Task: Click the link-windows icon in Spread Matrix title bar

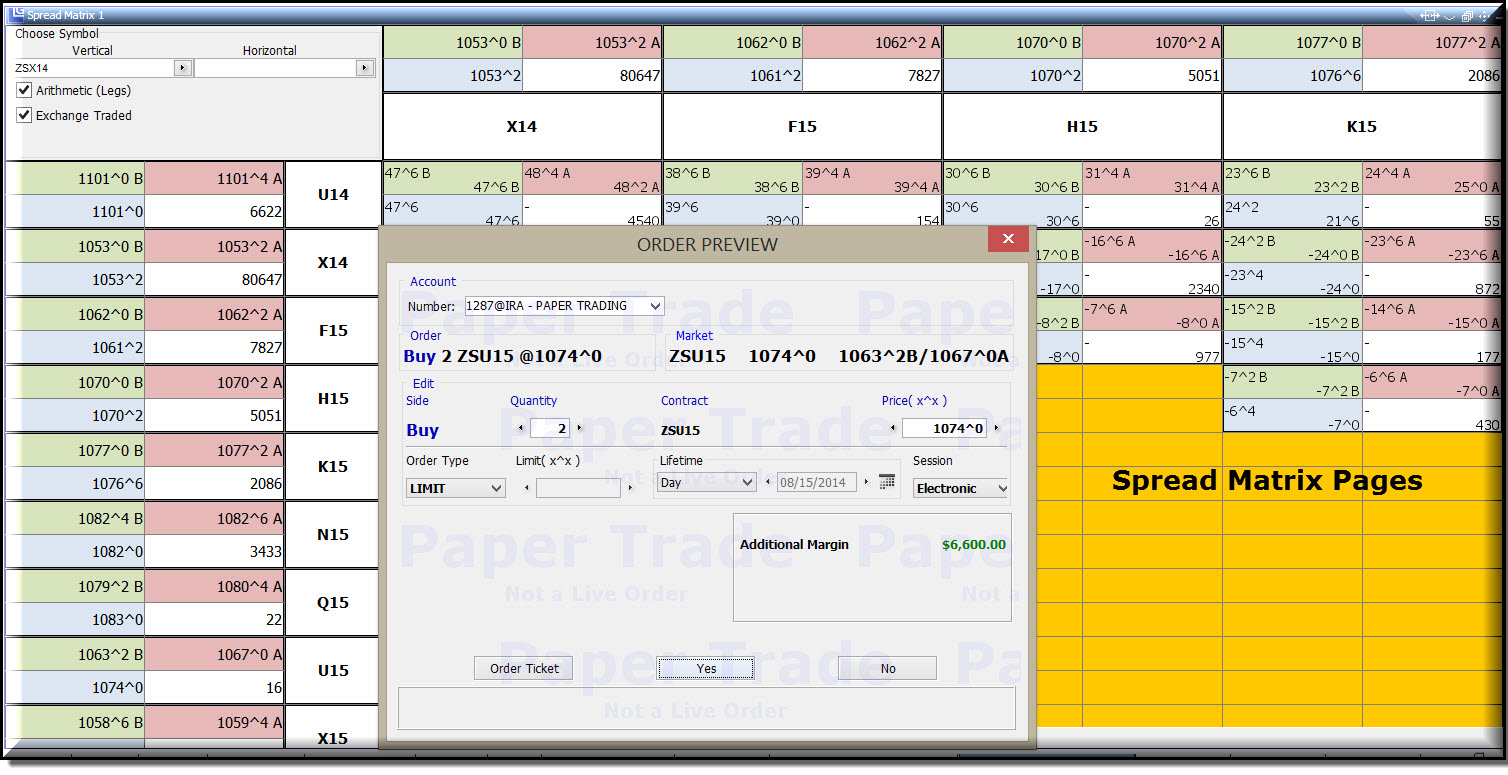Action: (x=1430, y=16)
